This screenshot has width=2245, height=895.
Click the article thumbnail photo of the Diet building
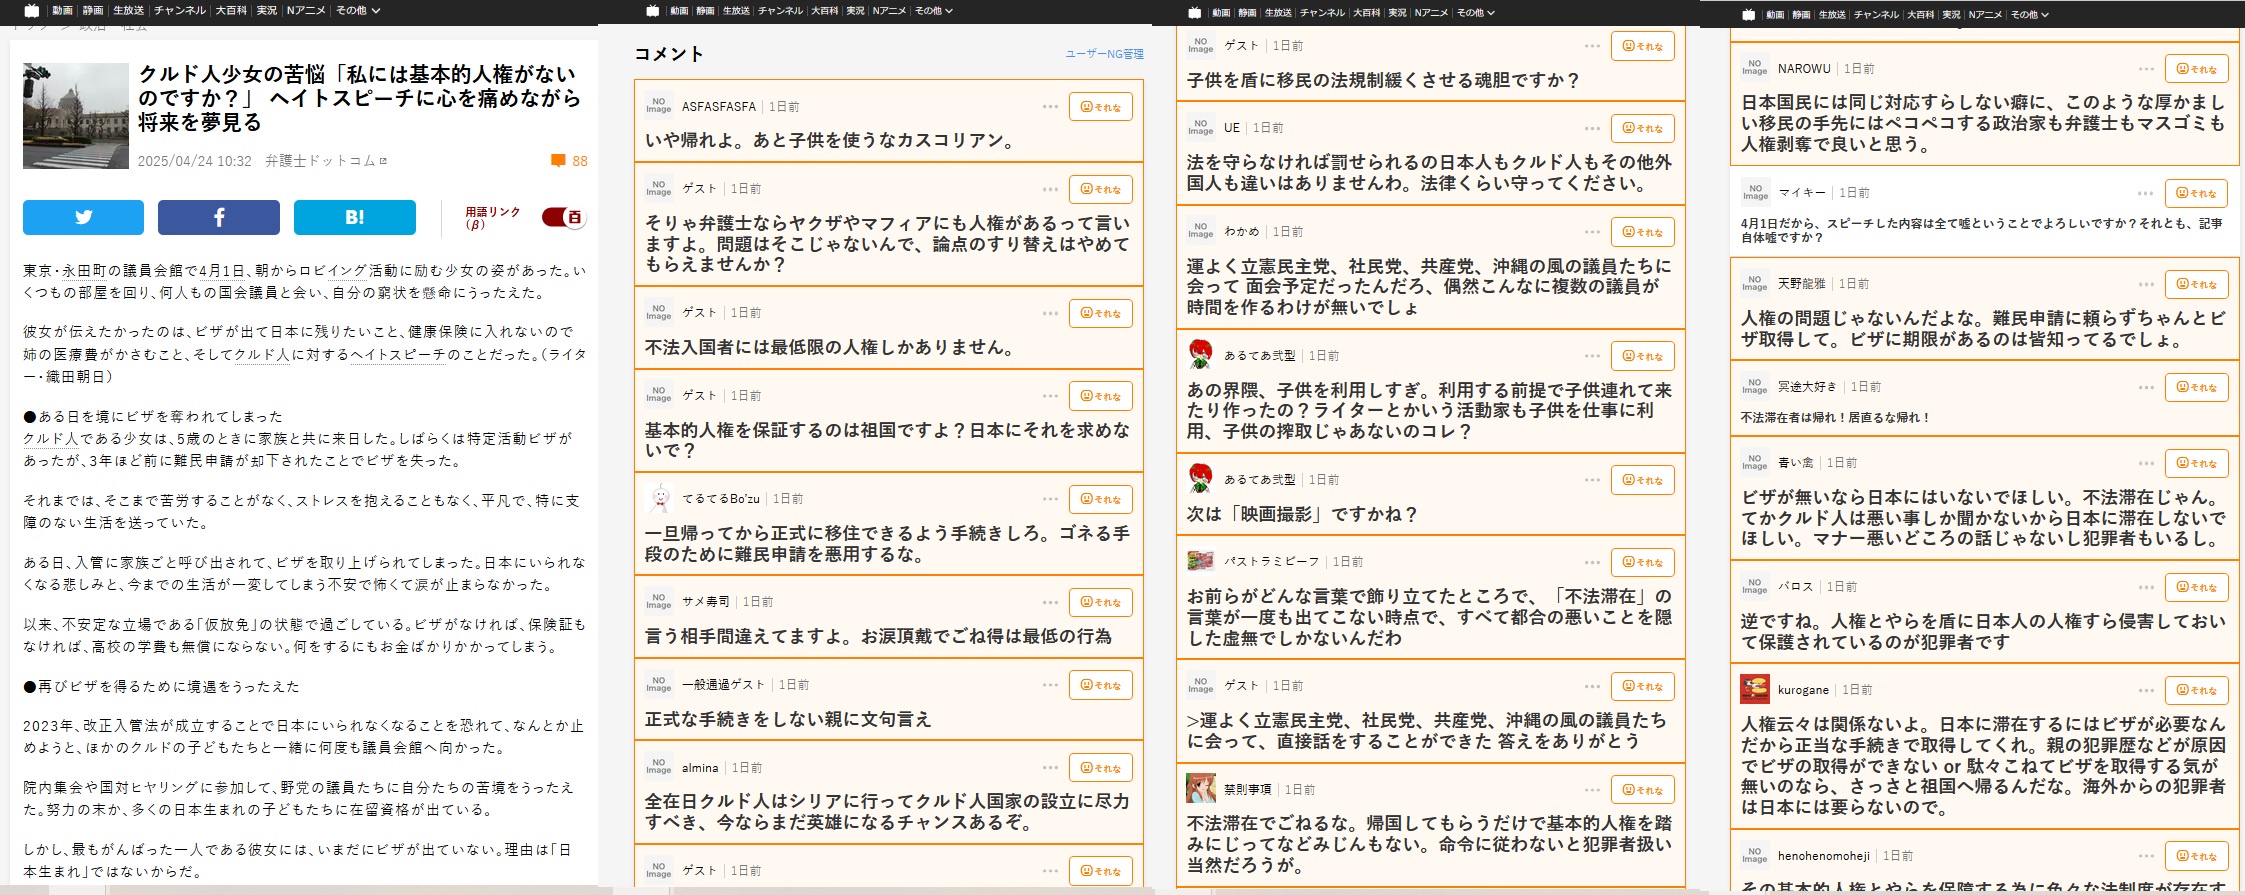(76, 116)
